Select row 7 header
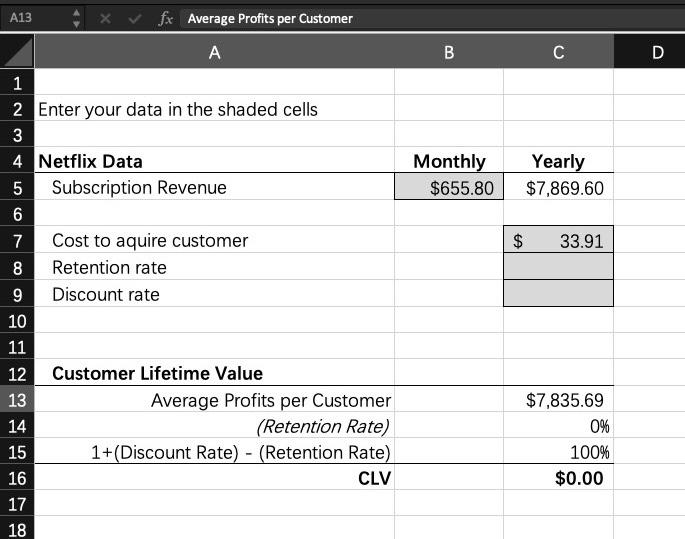This screenshot has width=685, height=539. (17, 240)
